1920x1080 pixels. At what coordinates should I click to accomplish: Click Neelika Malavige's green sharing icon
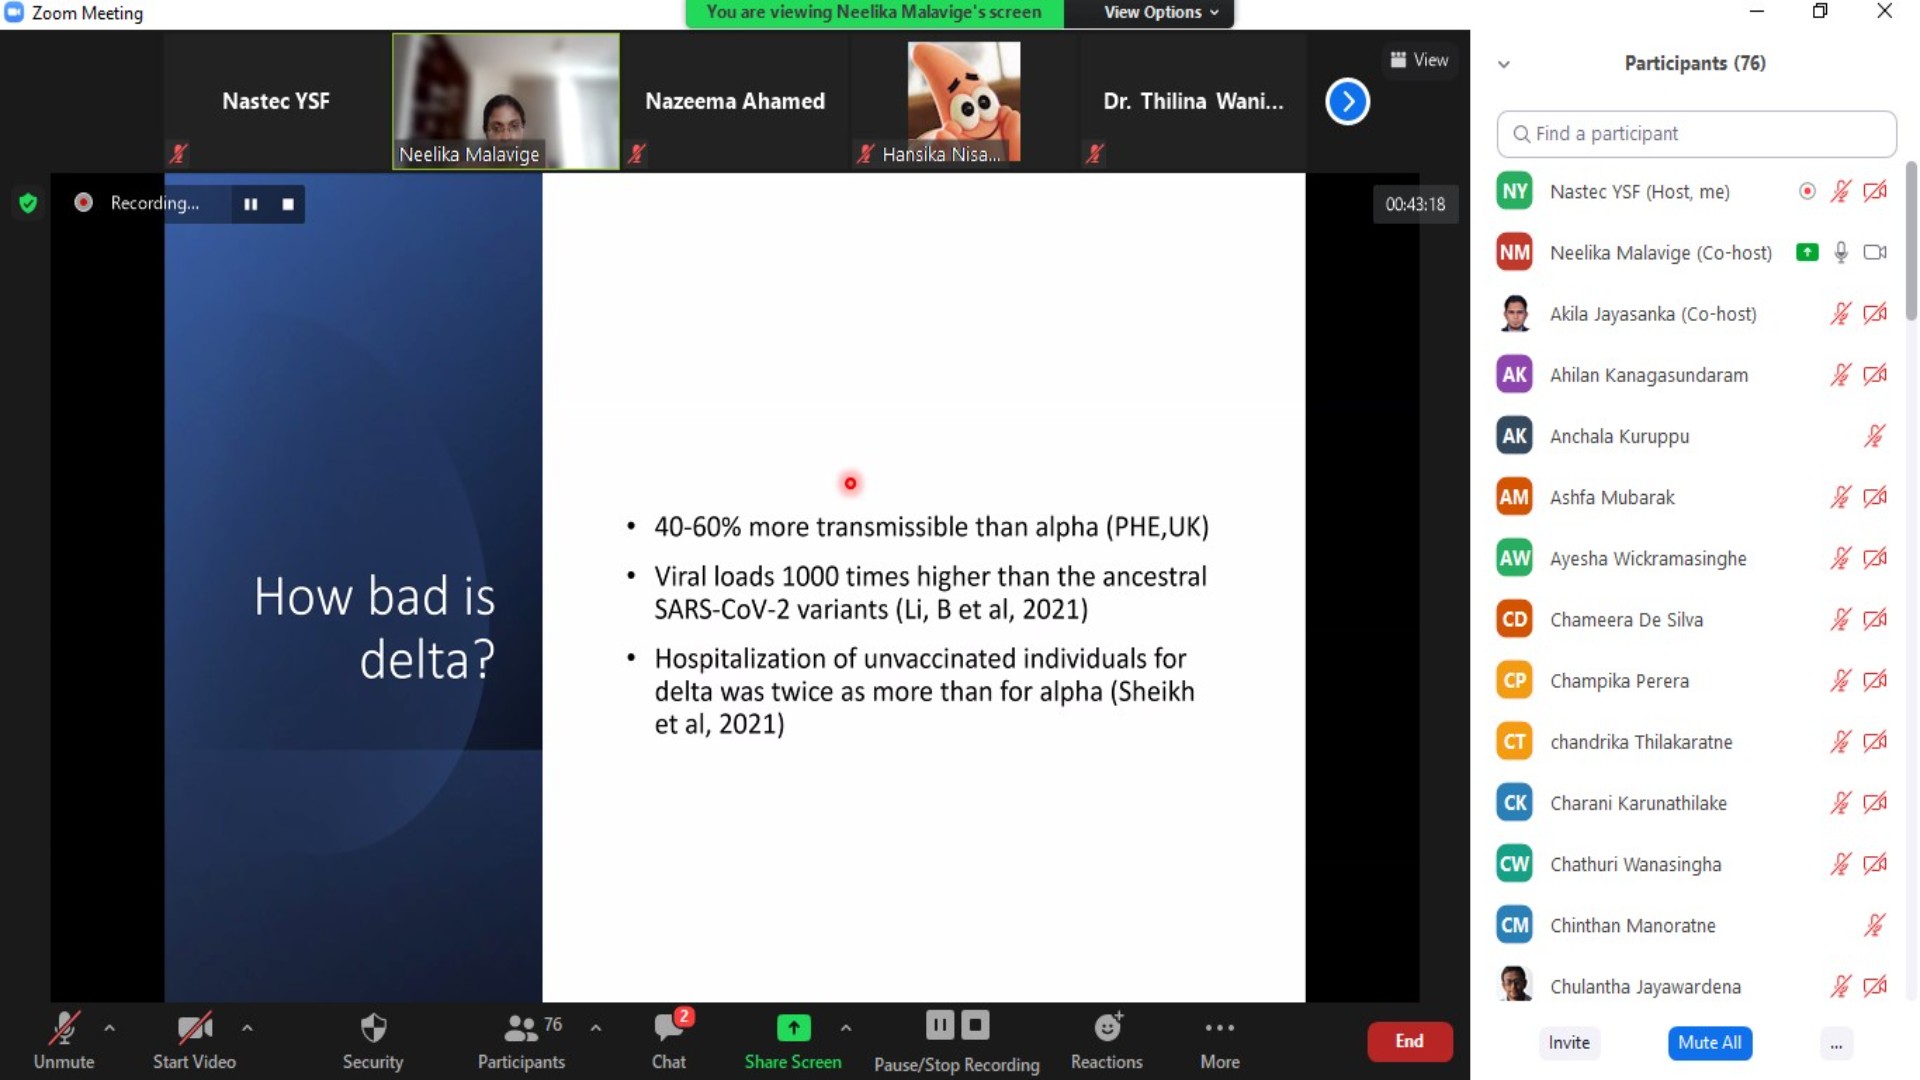1806,252
